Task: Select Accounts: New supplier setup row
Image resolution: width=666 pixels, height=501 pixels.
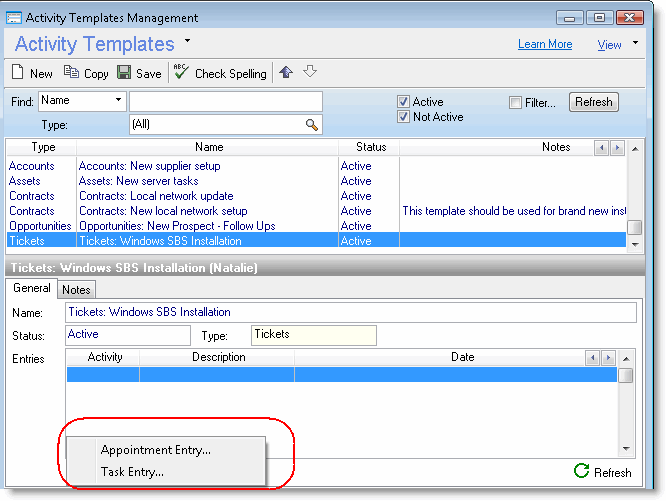Action: point(316,166)
